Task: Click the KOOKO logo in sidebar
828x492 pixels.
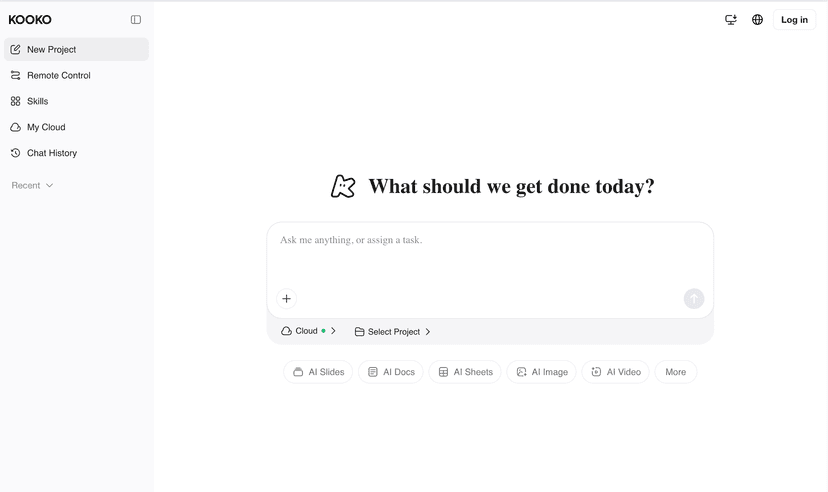Action: pos(30,20)
